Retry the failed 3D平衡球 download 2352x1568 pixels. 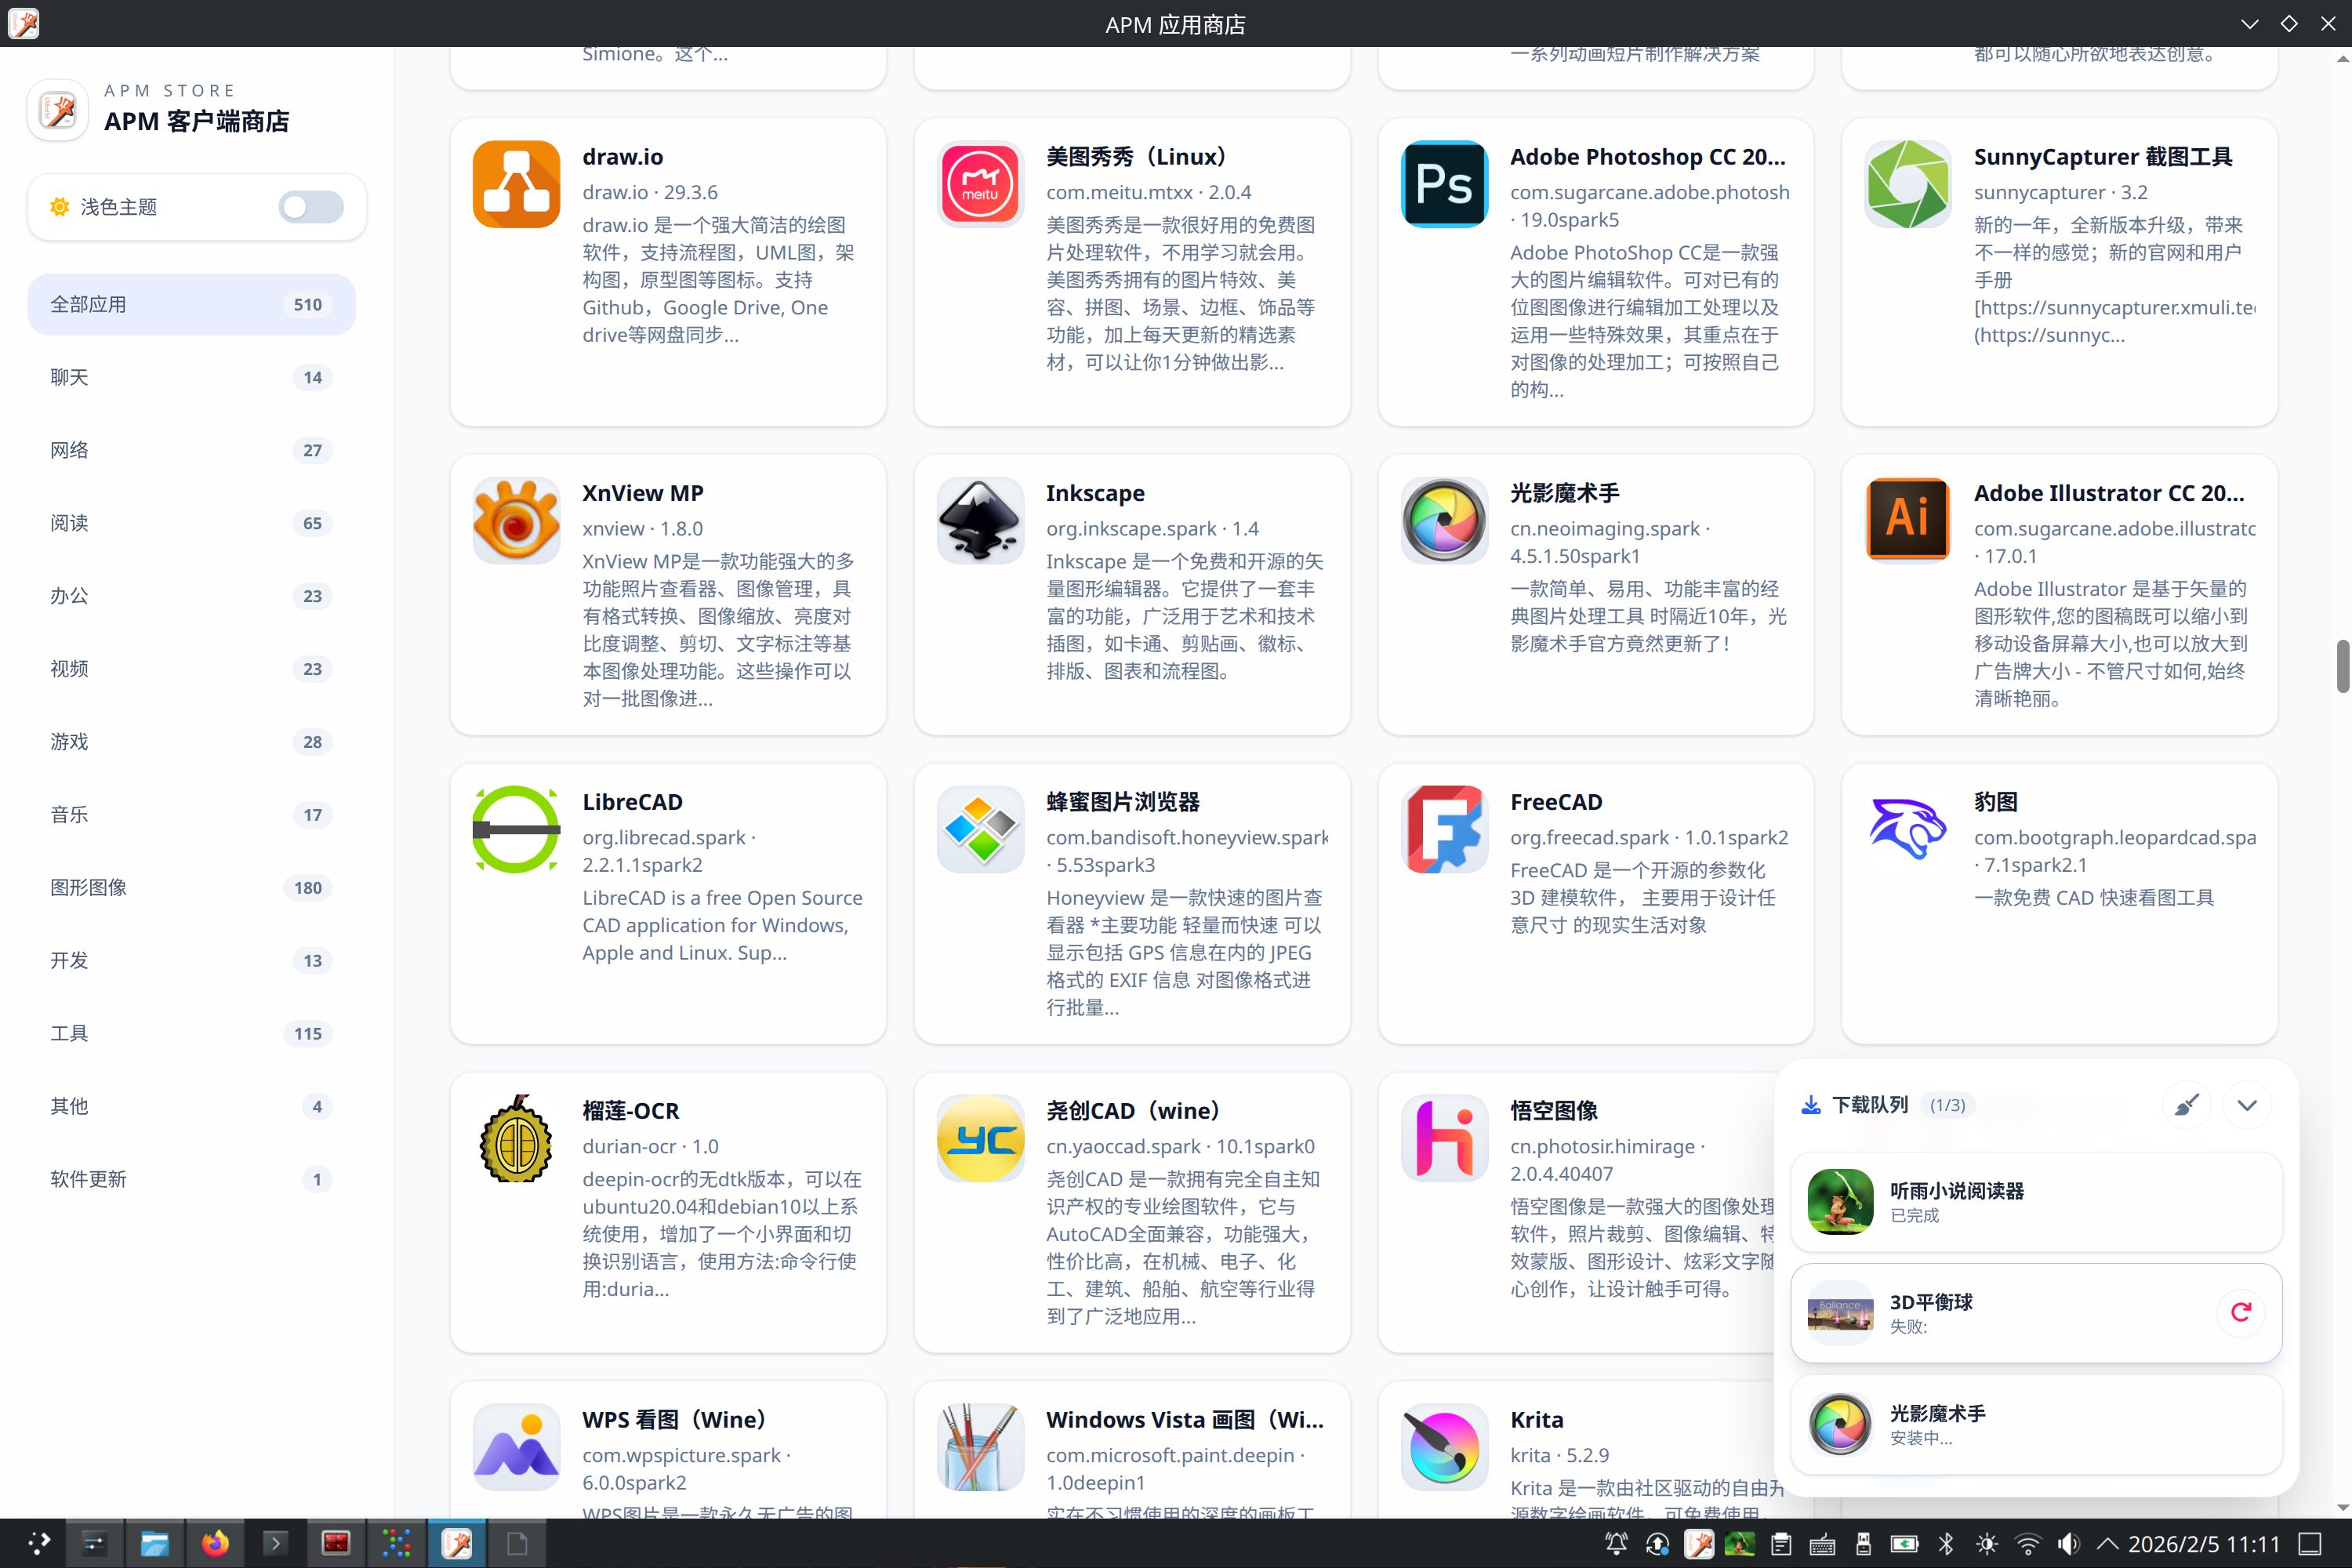tap(2241, 1312)
